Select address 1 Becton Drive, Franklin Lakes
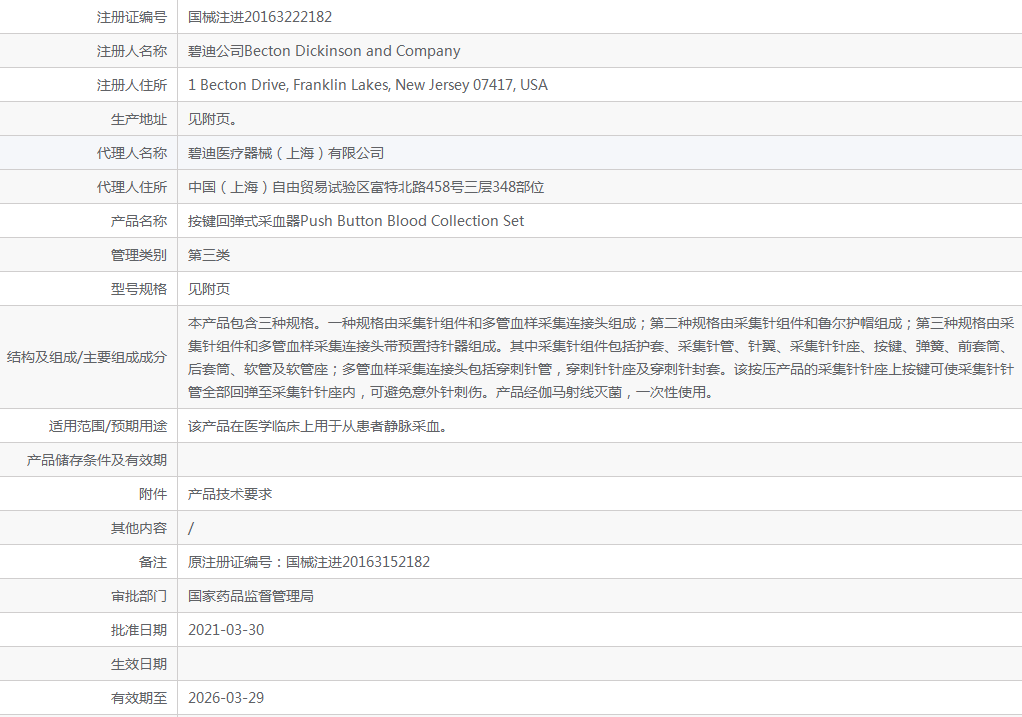Image resolution: width=1022 pixels, height=717 pixels. [289, 85]
